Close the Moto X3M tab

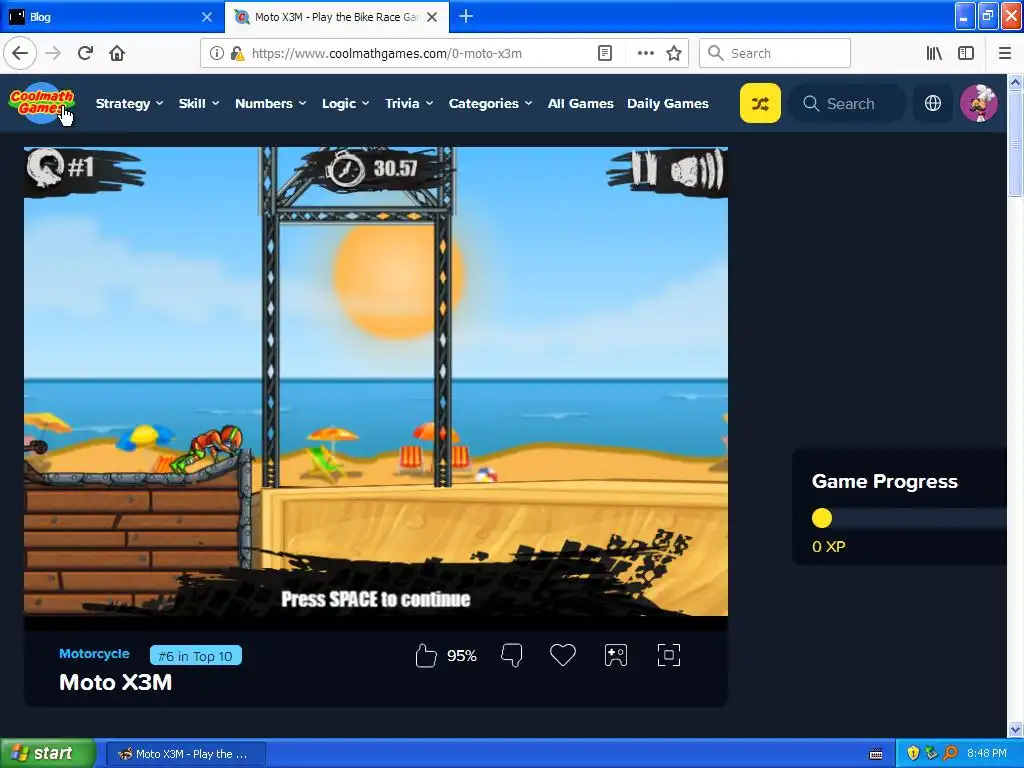coord(432,17)
